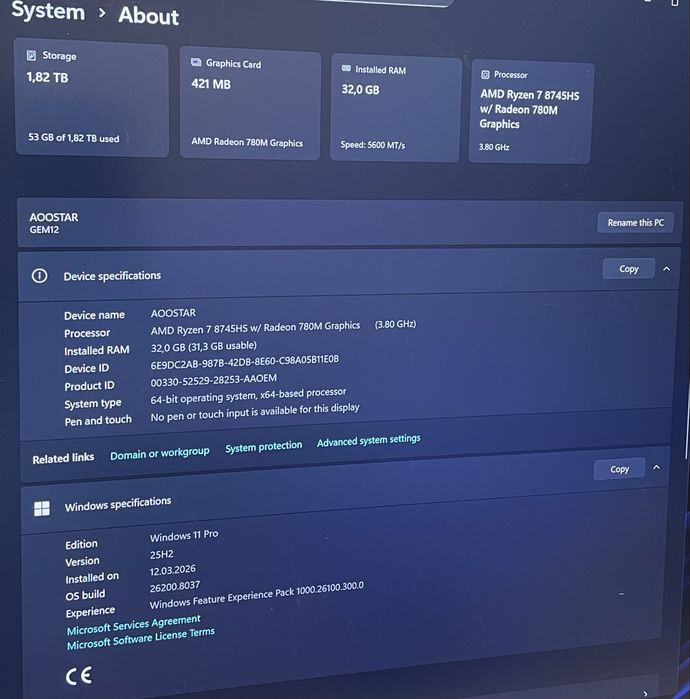This screenshot has height=699, width=690.
Task: Click the '32,0 GB (31,3 GB usable)' value
Action: (204, 347)
